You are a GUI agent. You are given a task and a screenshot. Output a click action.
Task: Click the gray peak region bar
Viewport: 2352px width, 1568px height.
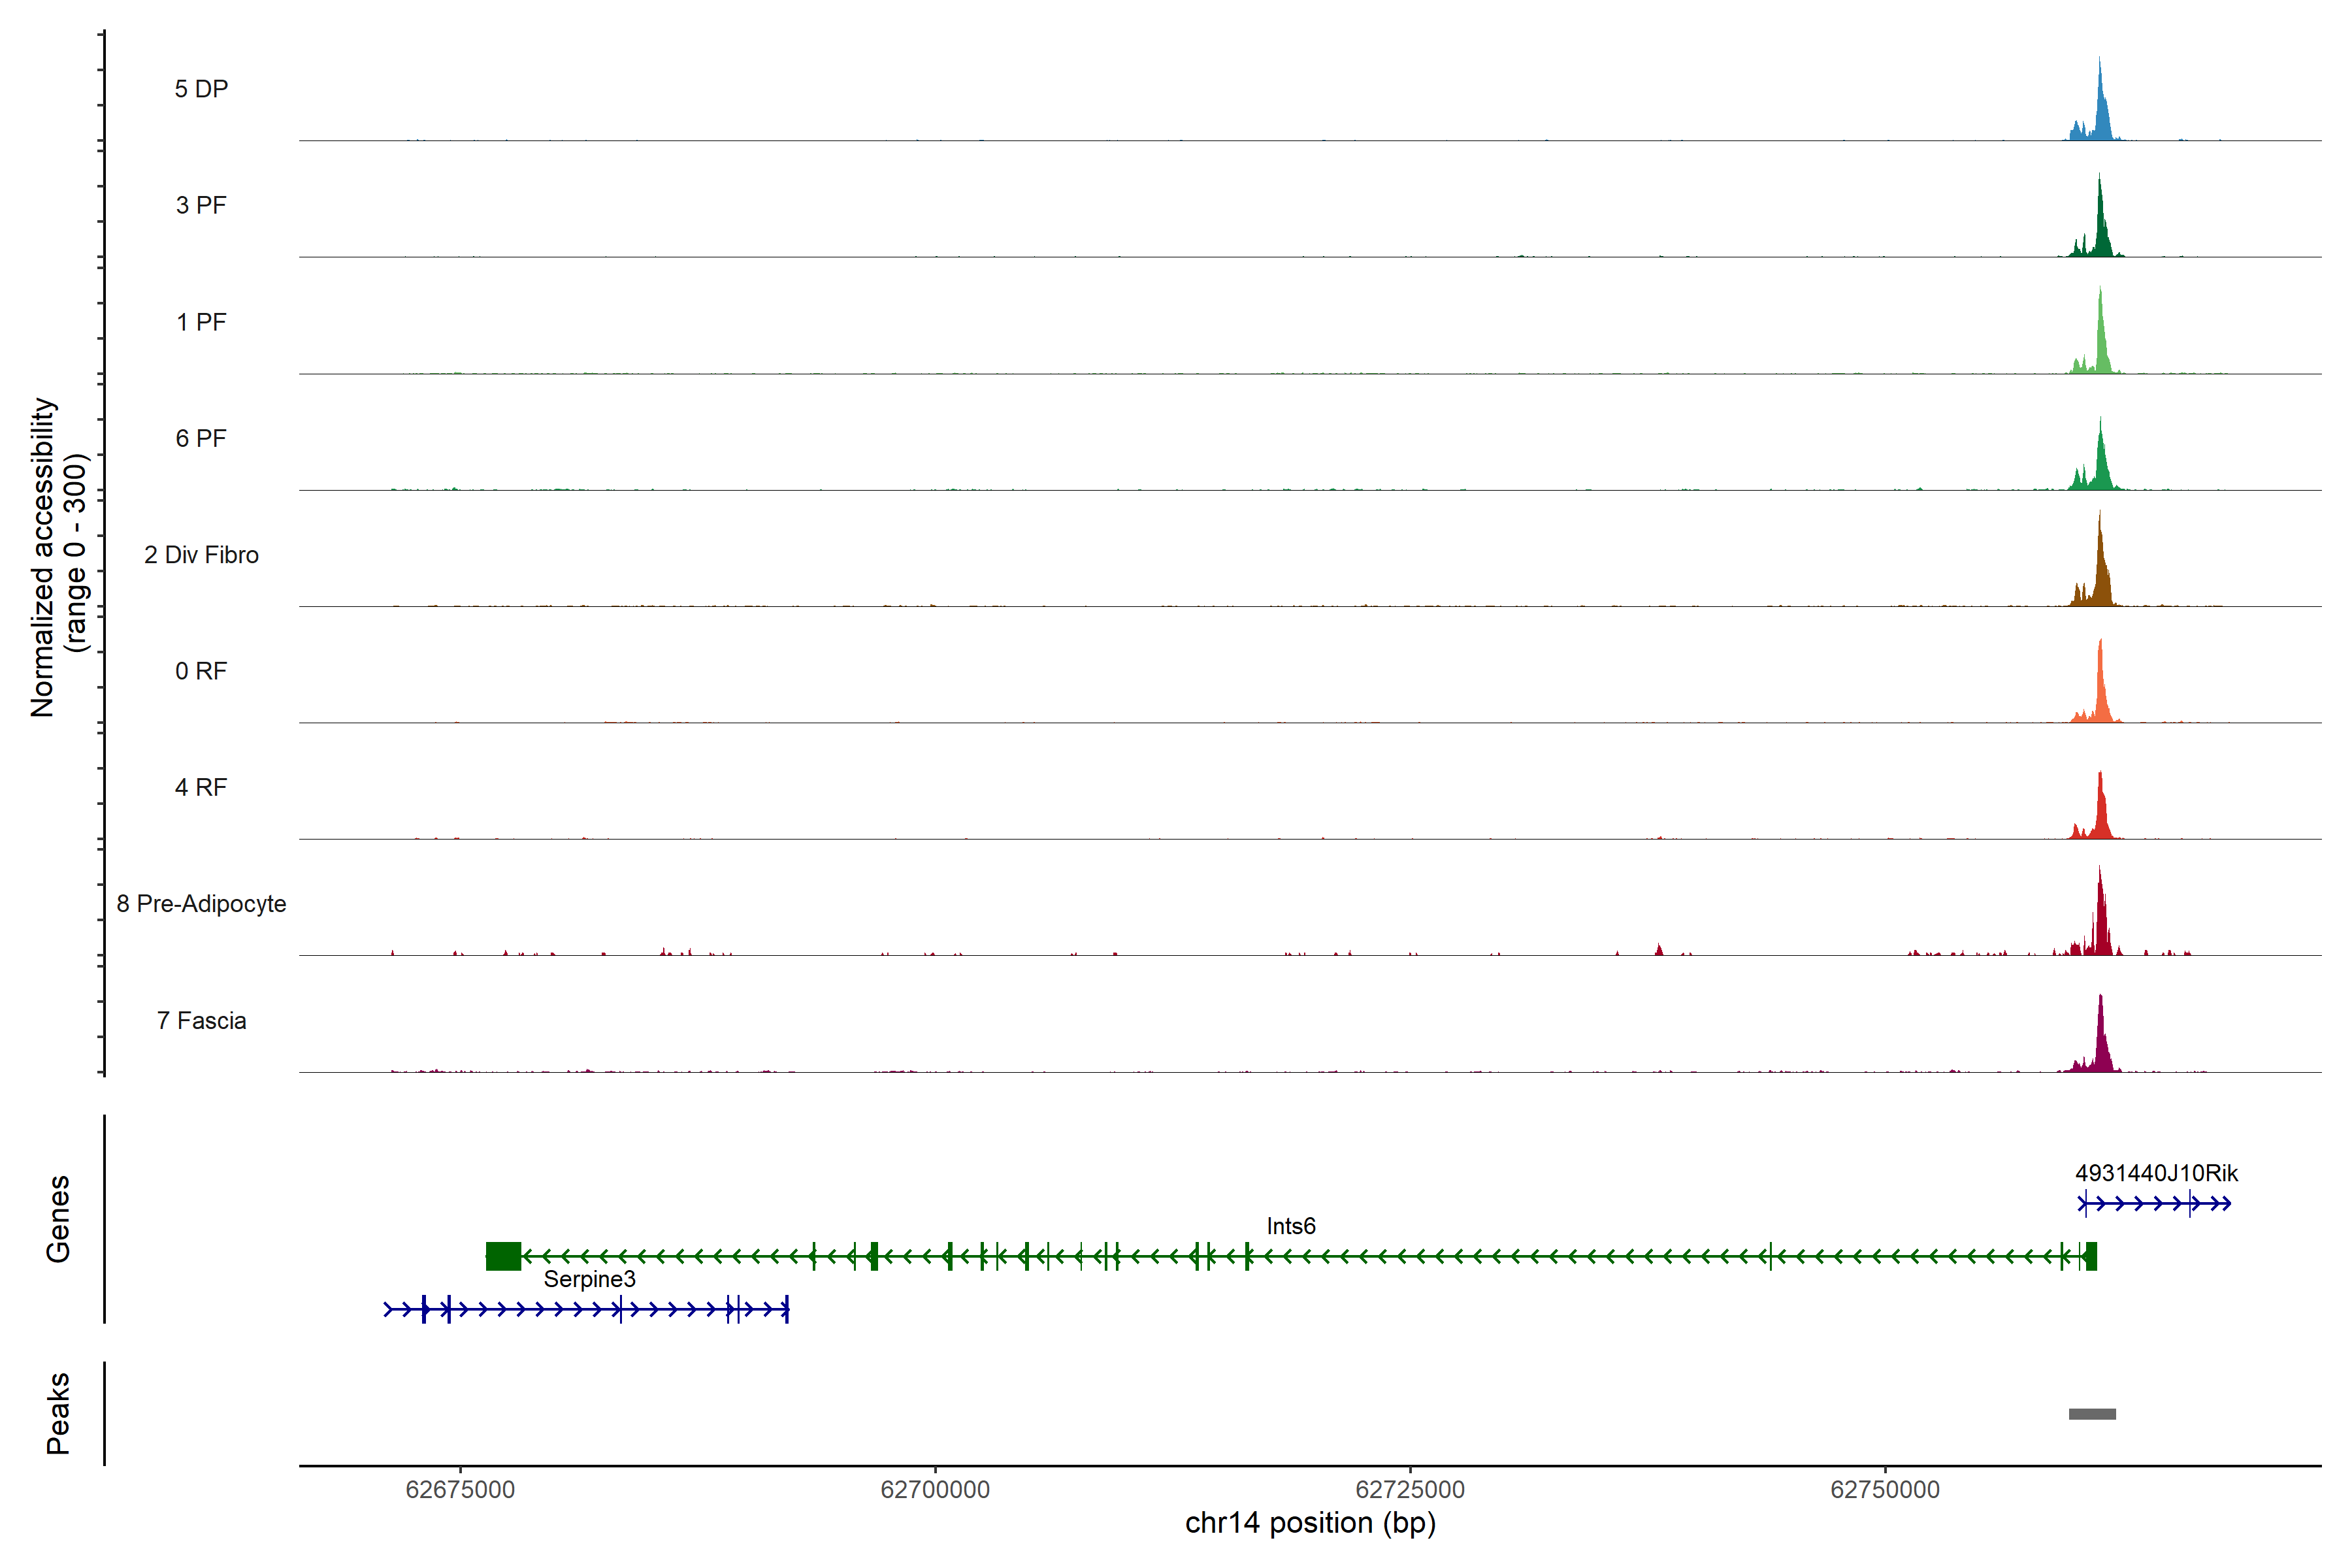2092,1414
